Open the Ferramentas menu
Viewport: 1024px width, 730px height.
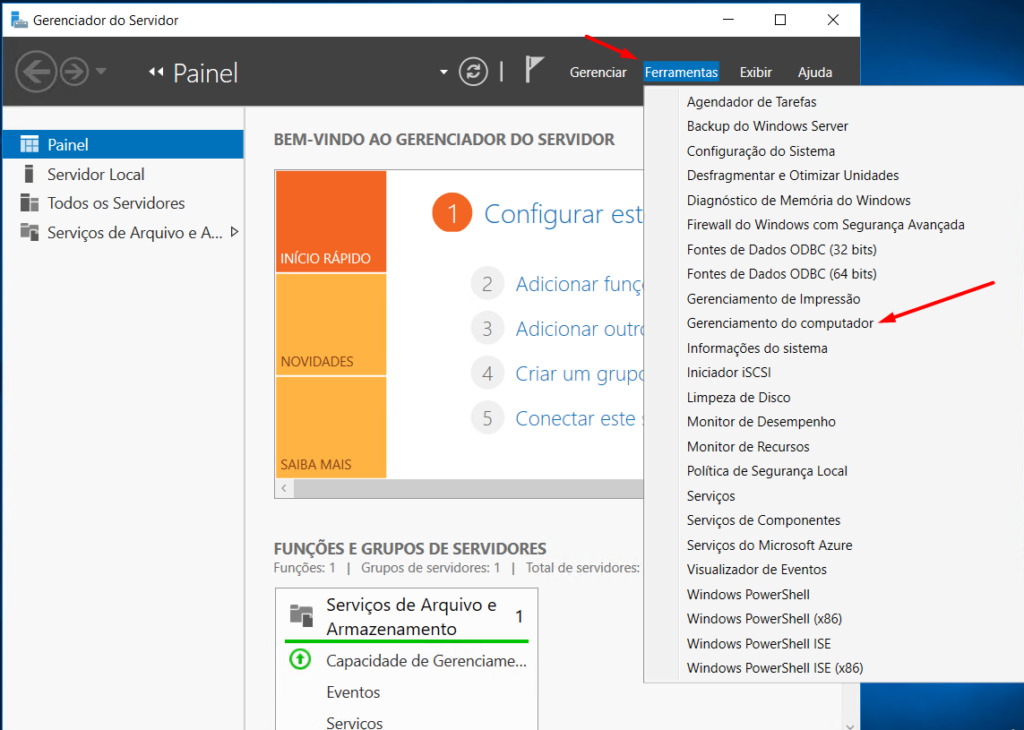point(681,72)
